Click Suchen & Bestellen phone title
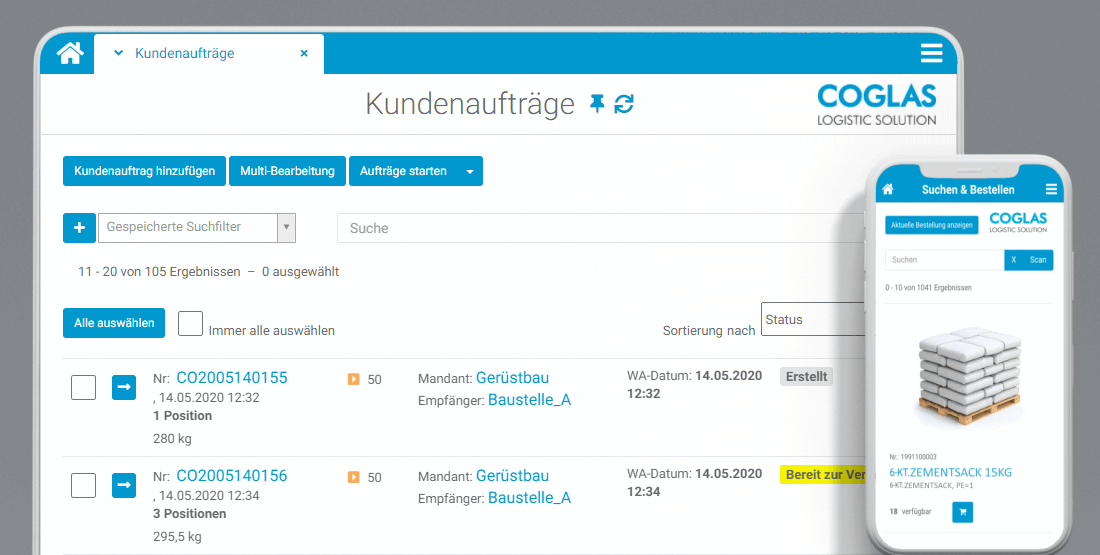This screenshot has width=1100, height=555. click(x=968, y=189)
